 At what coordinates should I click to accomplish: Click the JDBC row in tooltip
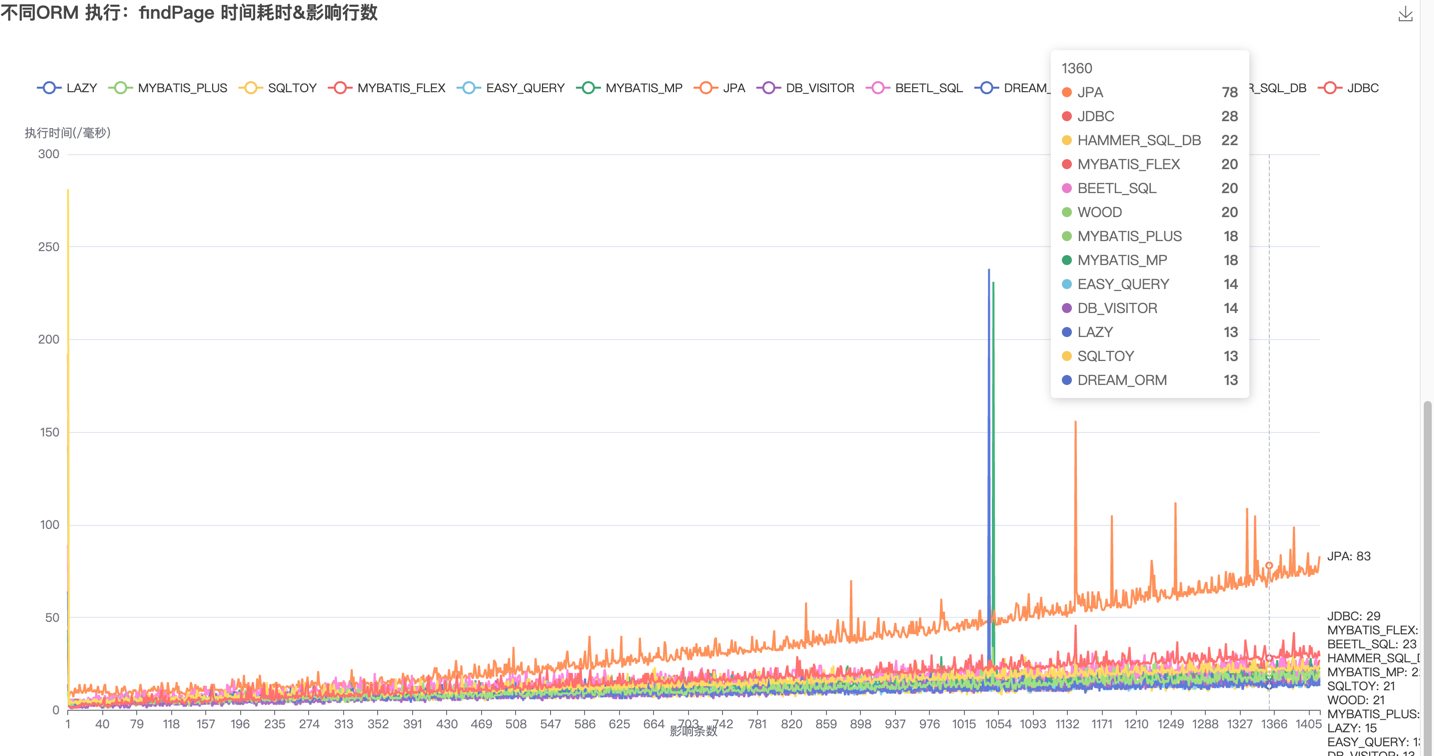click(1149, 116)
